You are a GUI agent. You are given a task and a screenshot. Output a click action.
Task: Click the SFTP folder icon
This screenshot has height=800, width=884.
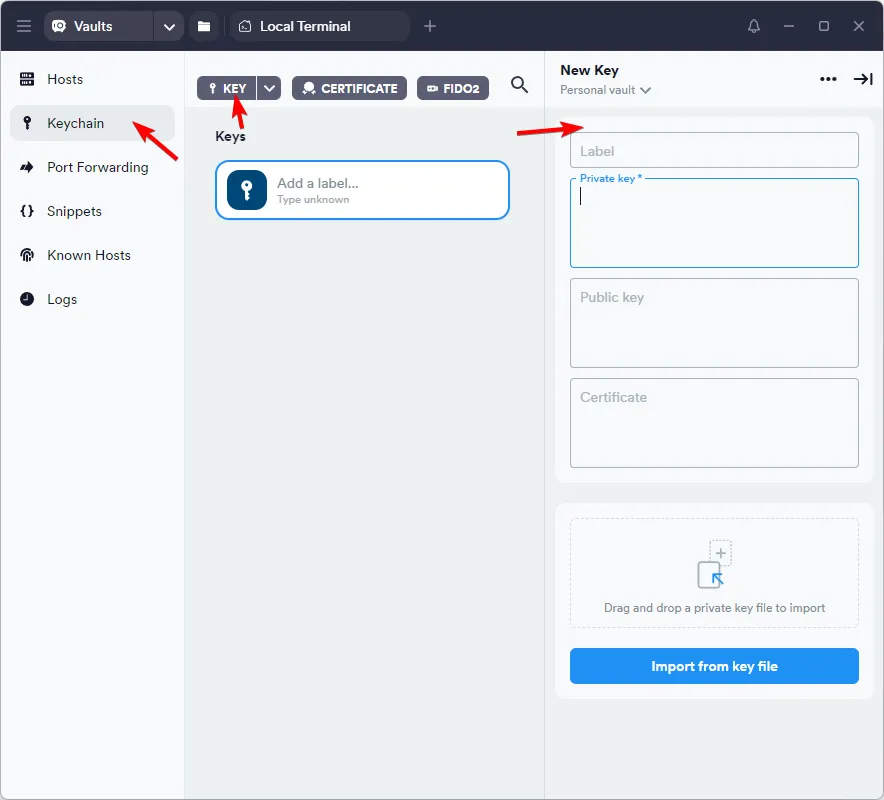[204, 26]
